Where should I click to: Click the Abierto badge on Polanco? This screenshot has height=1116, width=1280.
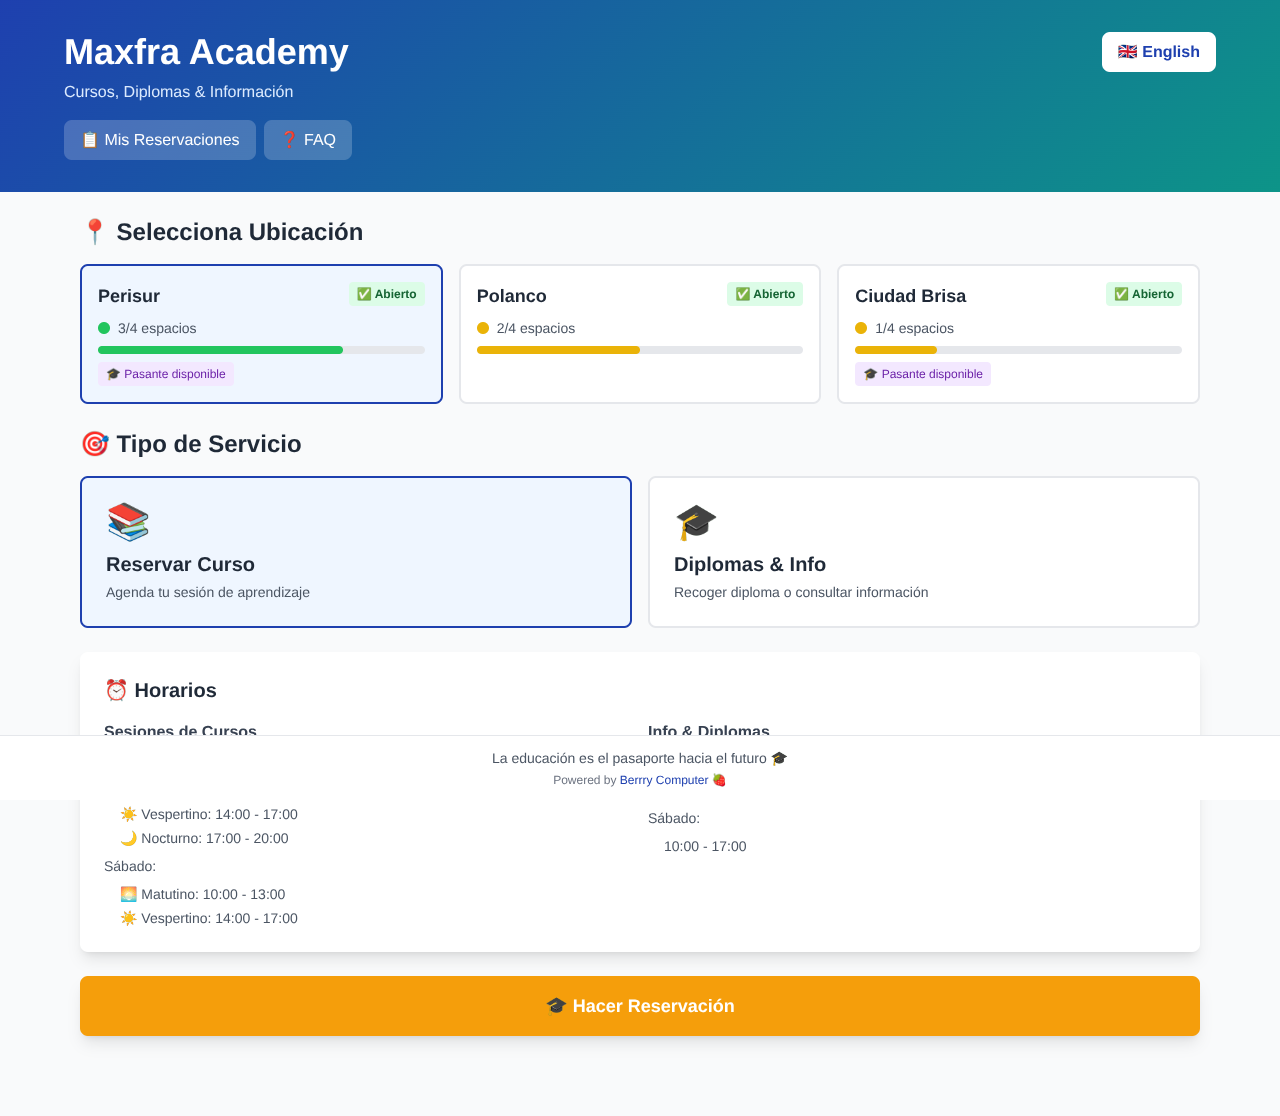[x=765, y=294]
